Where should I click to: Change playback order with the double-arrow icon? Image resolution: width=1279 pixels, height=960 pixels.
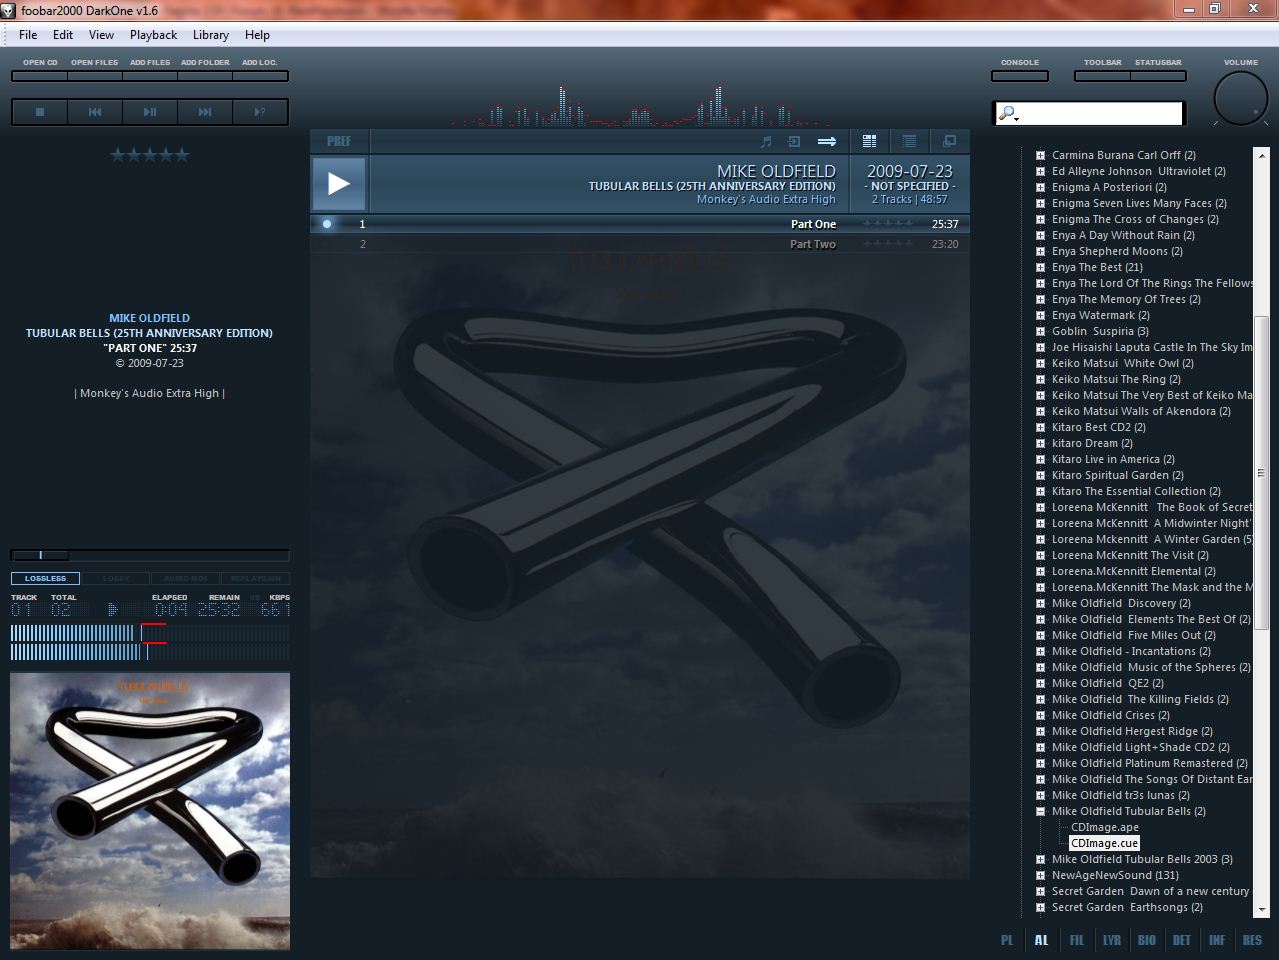click(827, 141)
